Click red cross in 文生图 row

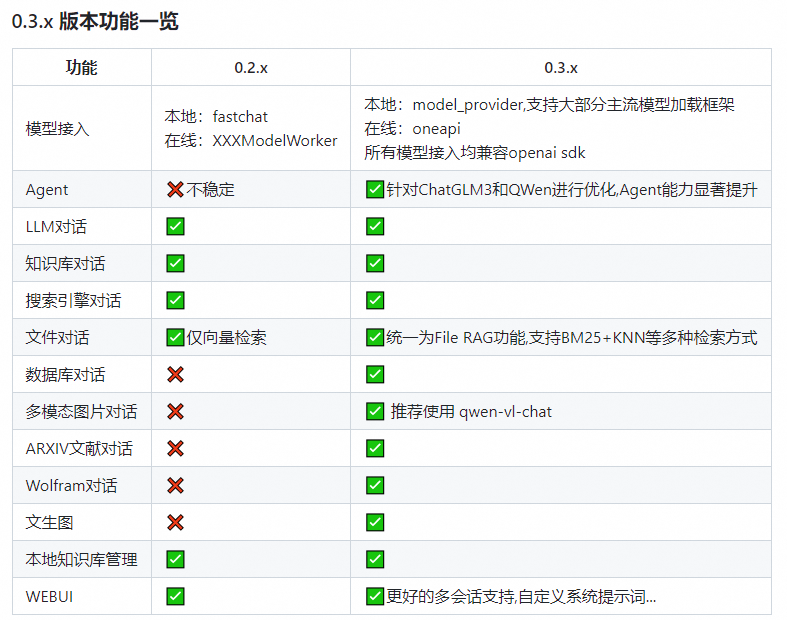[x=175, y=523]
